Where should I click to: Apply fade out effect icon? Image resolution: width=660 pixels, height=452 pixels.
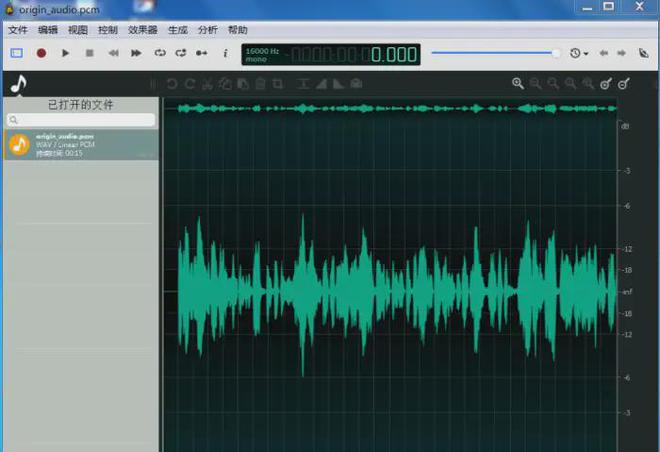[338, 84]
